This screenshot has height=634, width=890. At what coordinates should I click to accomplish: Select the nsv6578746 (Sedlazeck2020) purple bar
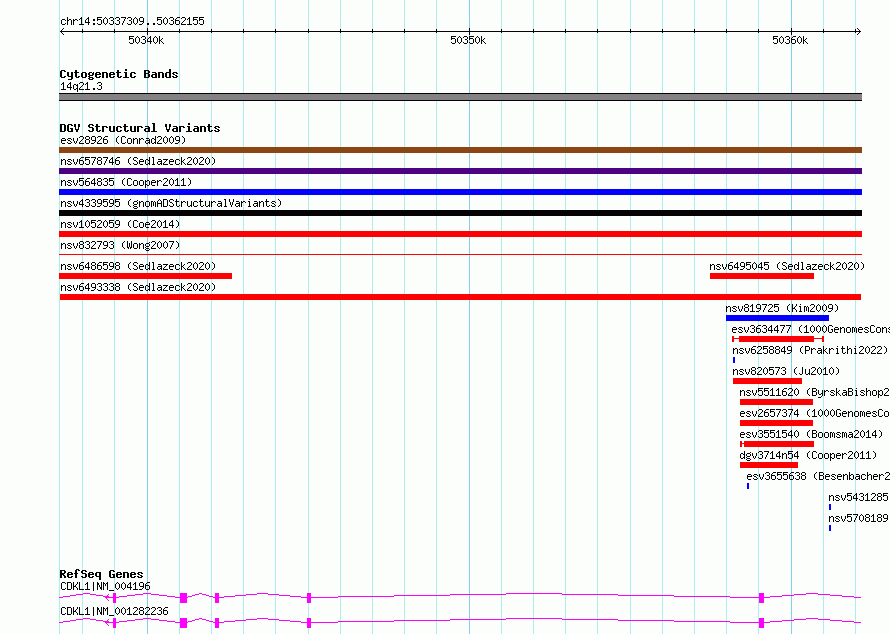point(460,171)
